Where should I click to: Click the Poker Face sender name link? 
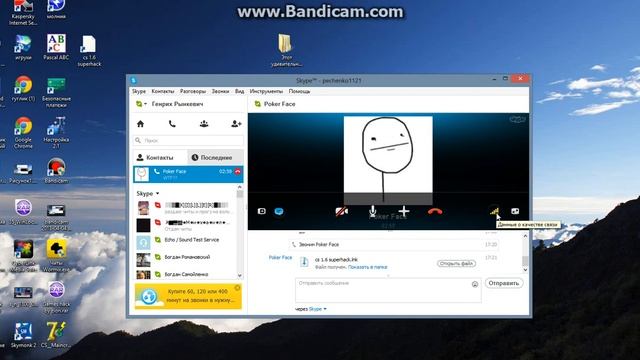[x=280, y=258]
